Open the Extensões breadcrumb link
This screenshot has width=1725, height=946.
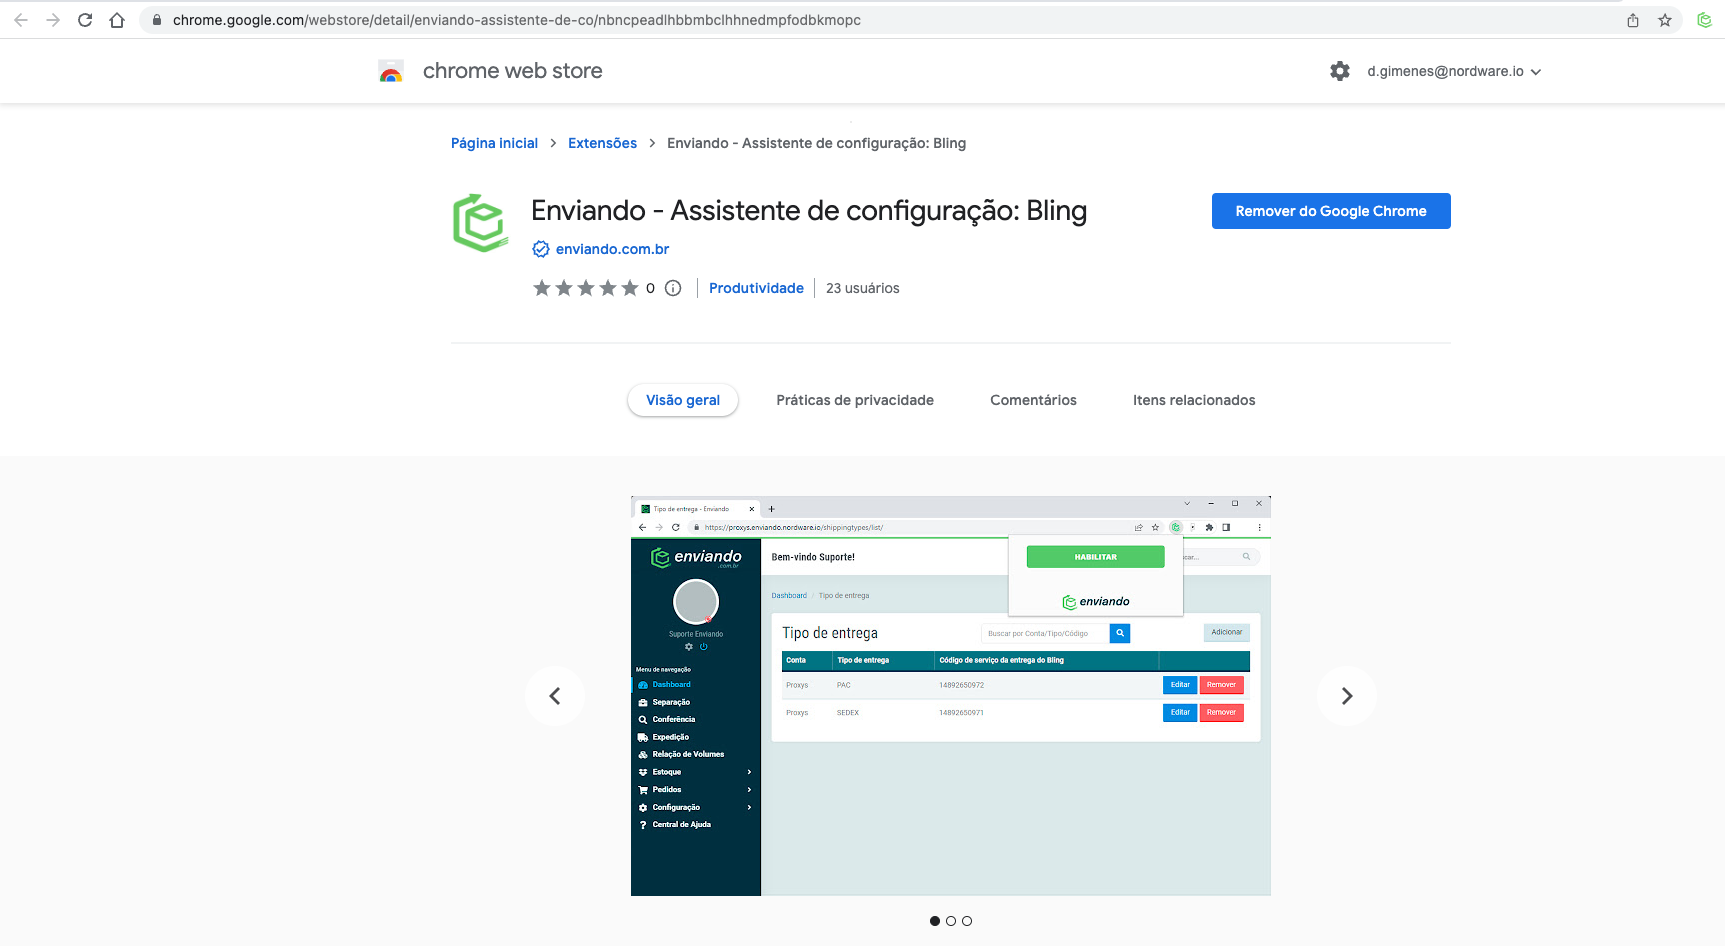(x=602, y=143)
